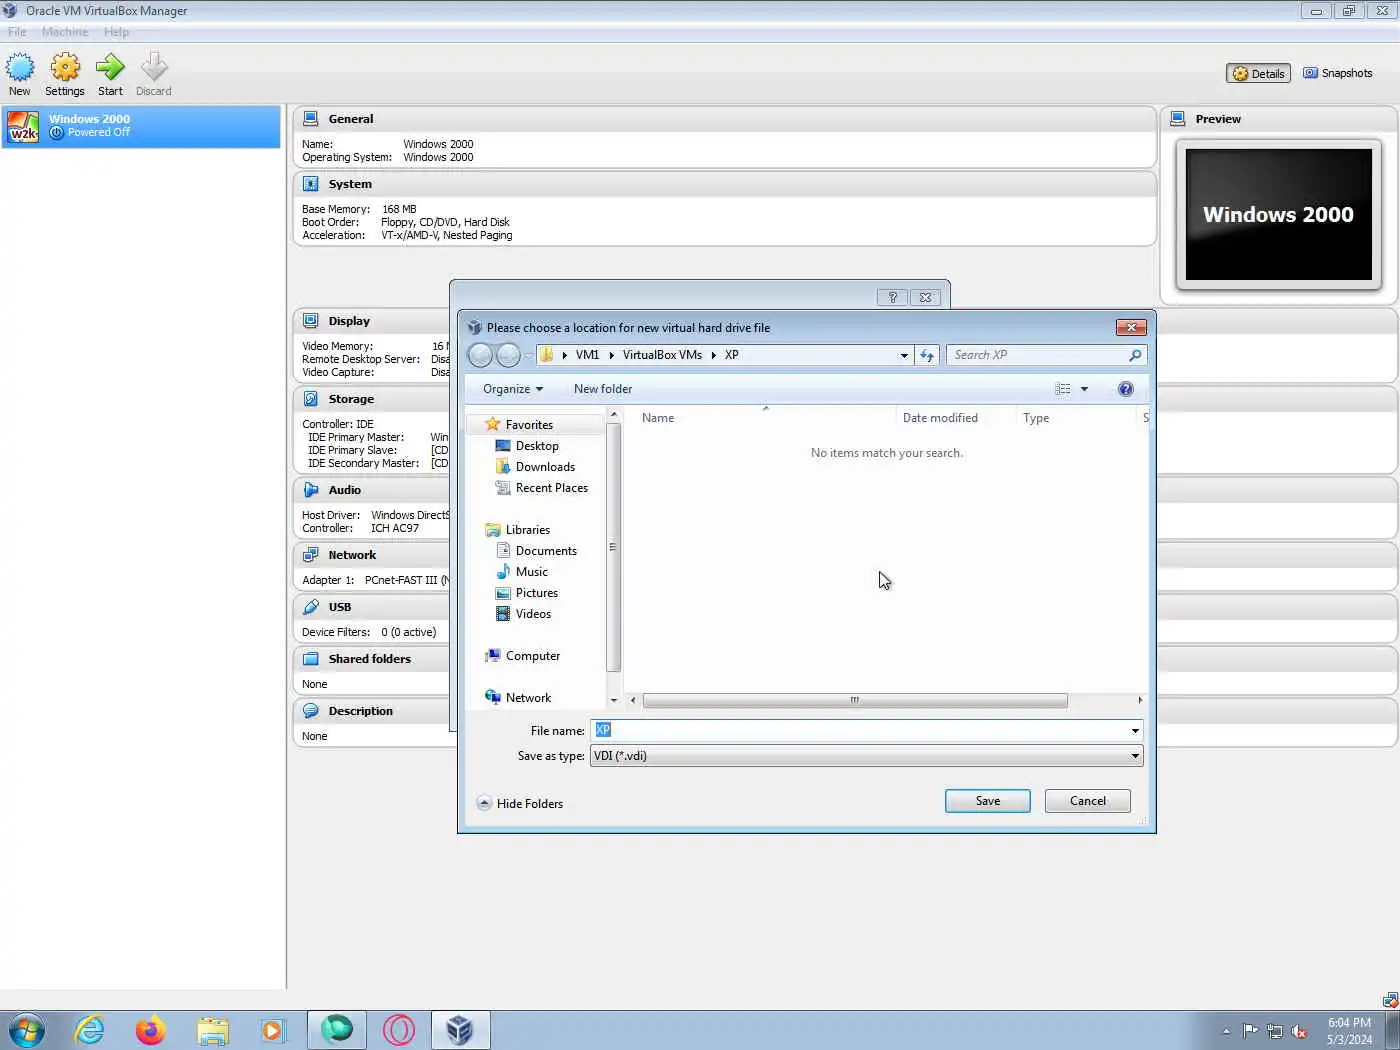The image size is (1400, 1050).
Task: Open the Machine menu
Action: pyautogui.click(x=65, y=32)
